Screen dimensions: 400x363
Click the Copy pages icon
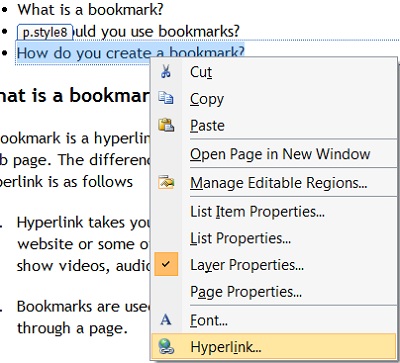[x=166, y=98]
